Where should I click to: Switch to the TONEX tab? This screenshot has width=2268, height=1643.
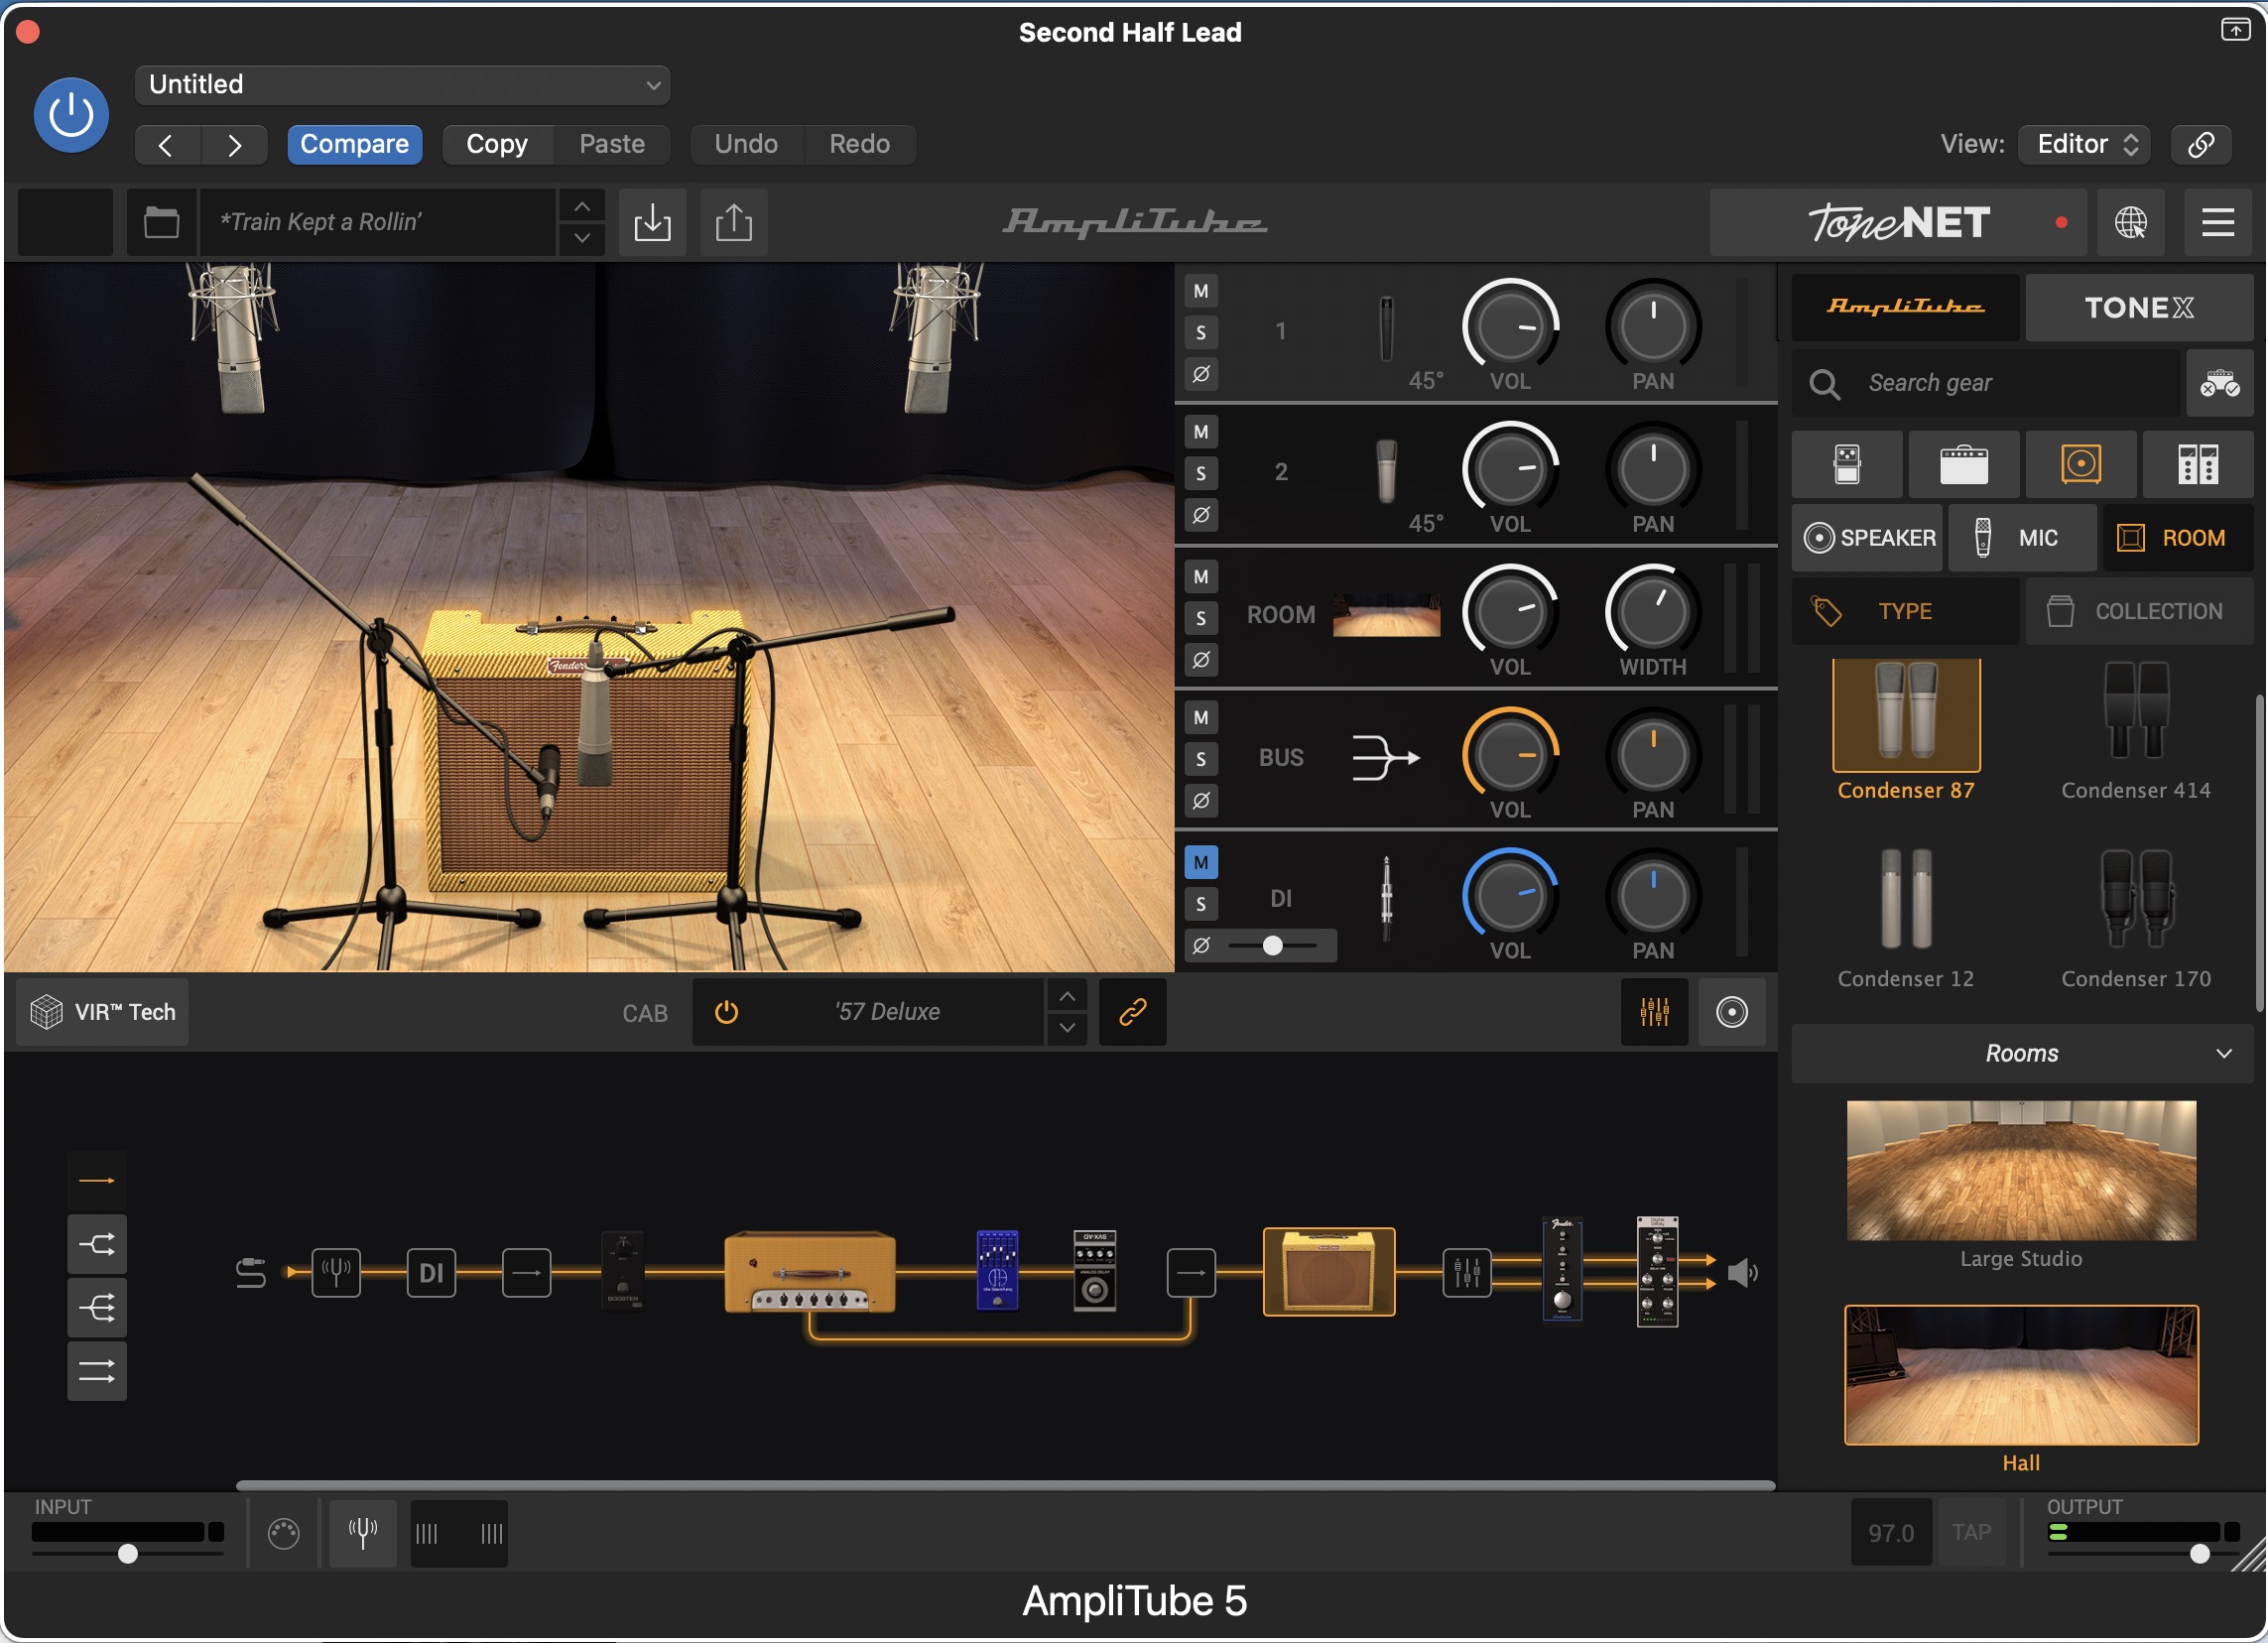(x=2138, y=307)
